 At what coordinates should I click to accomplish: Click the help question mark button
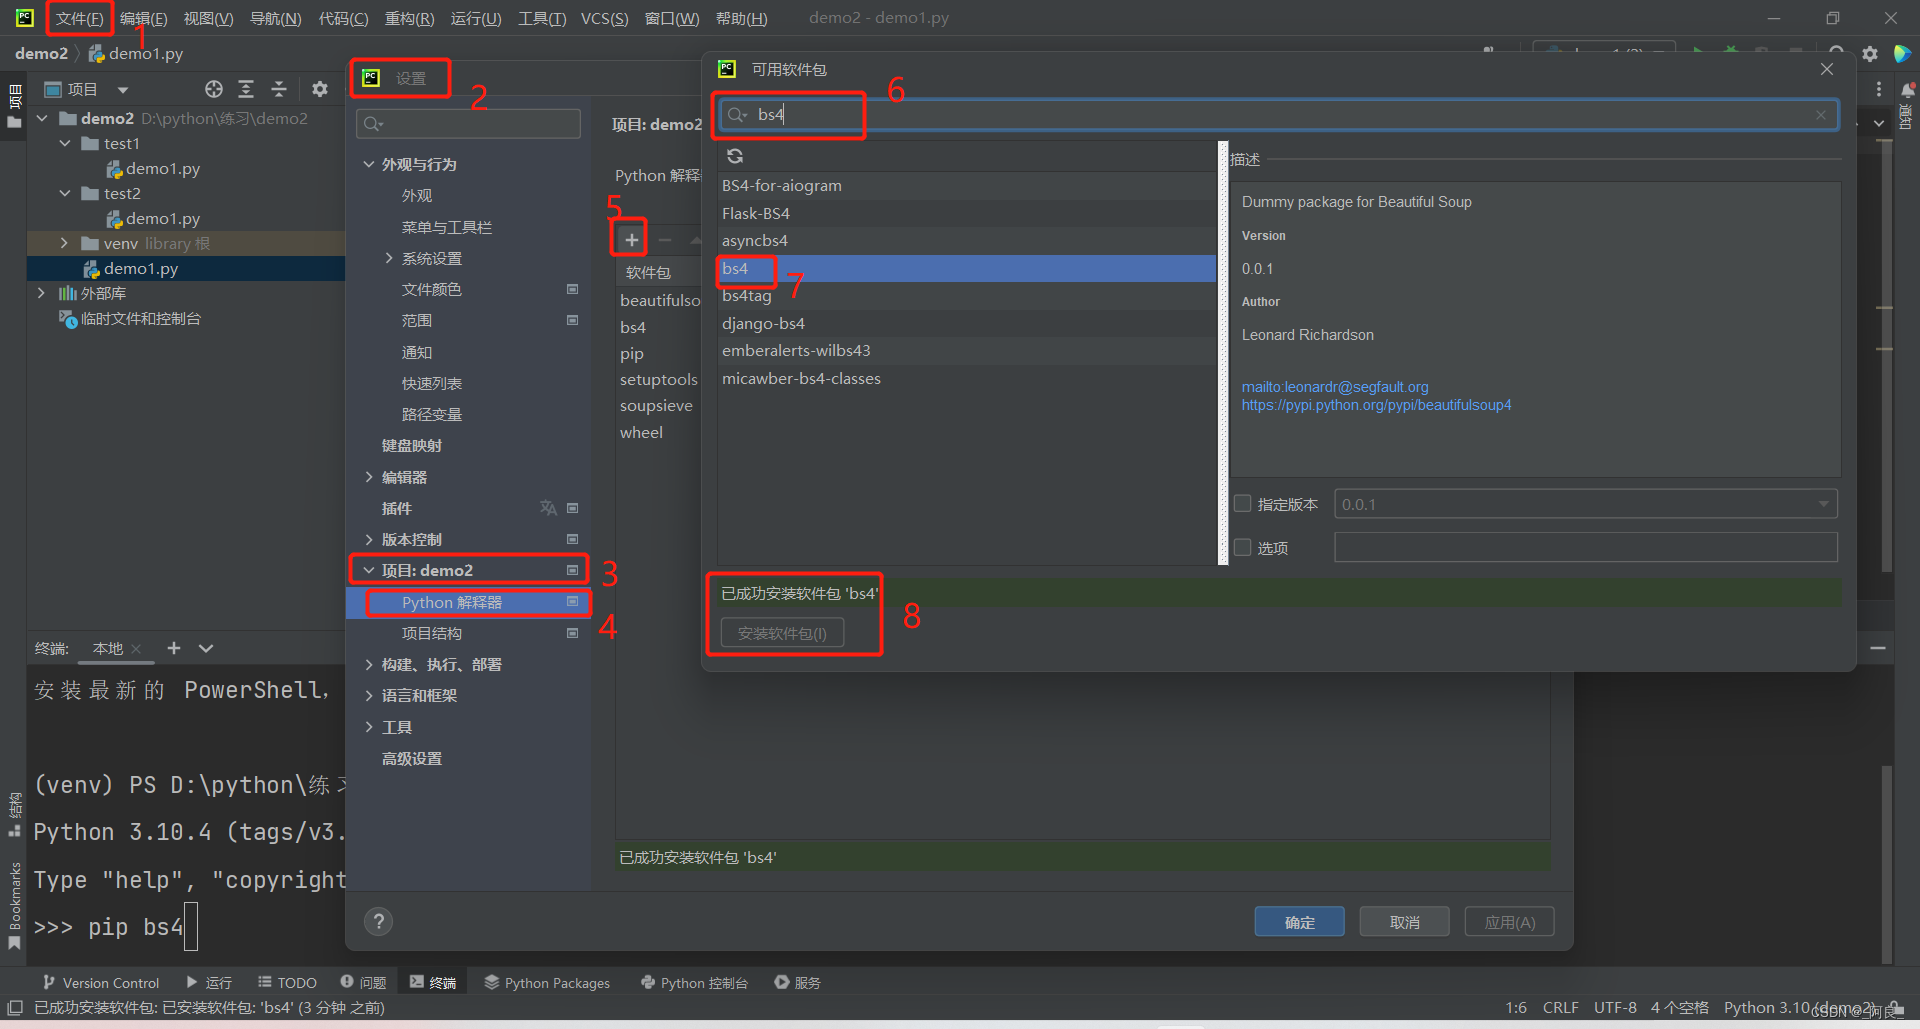coord(378,921)
